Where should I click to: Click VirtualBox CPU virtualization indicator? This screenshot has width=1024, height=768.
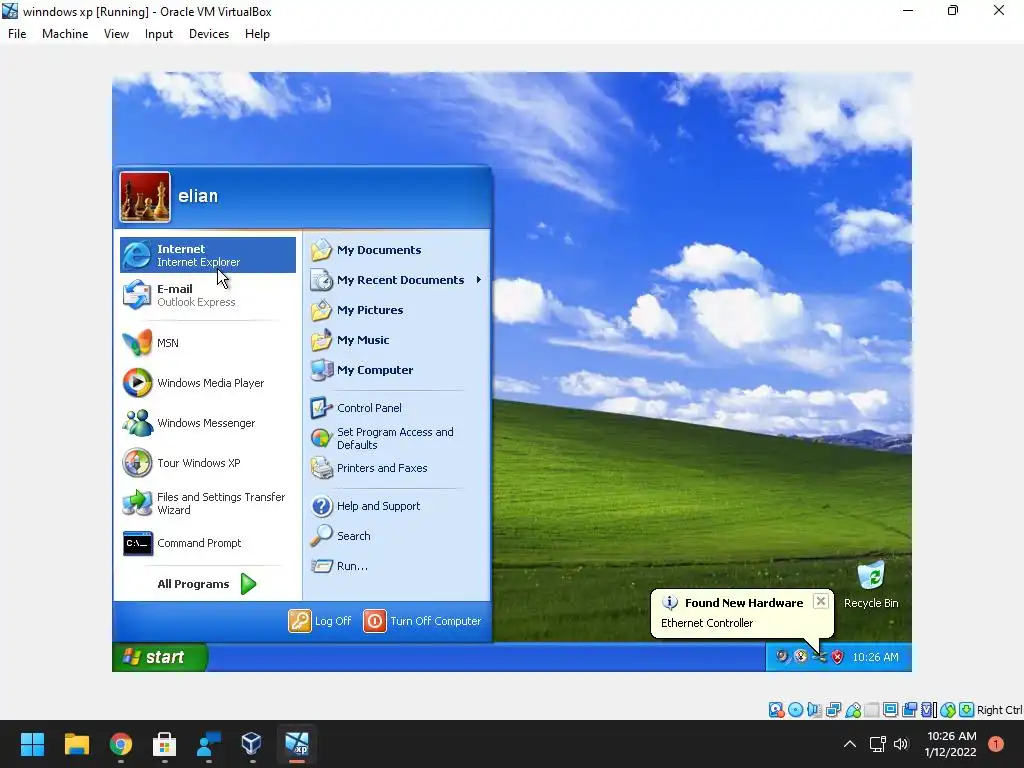tap(929, 710)
